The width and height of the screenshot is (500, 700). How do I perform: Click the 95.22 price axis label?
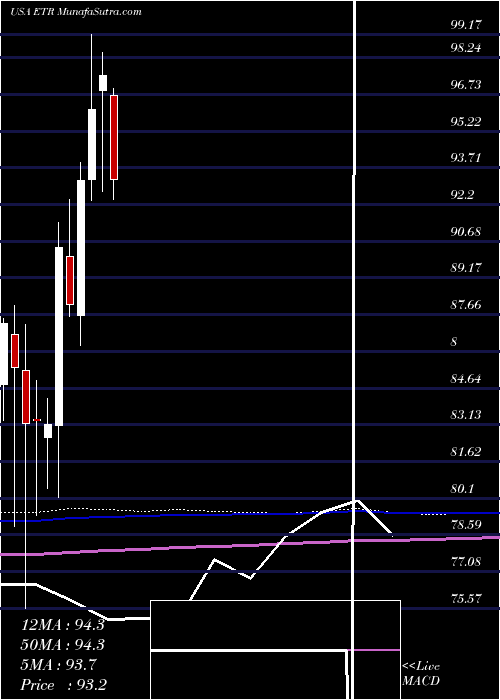pos(466,121)
